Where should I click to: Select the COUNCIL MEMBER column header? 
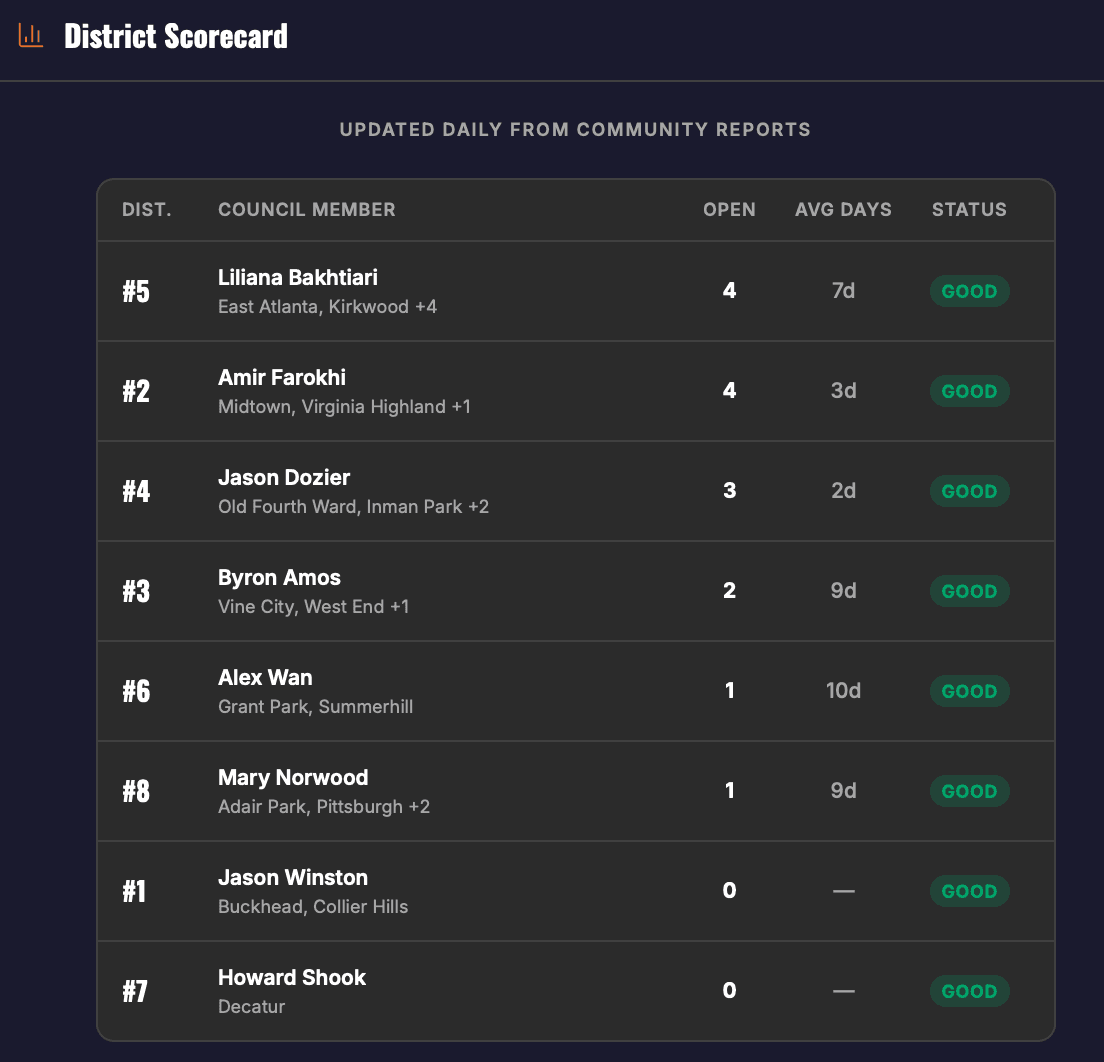(x=306, y=209)
